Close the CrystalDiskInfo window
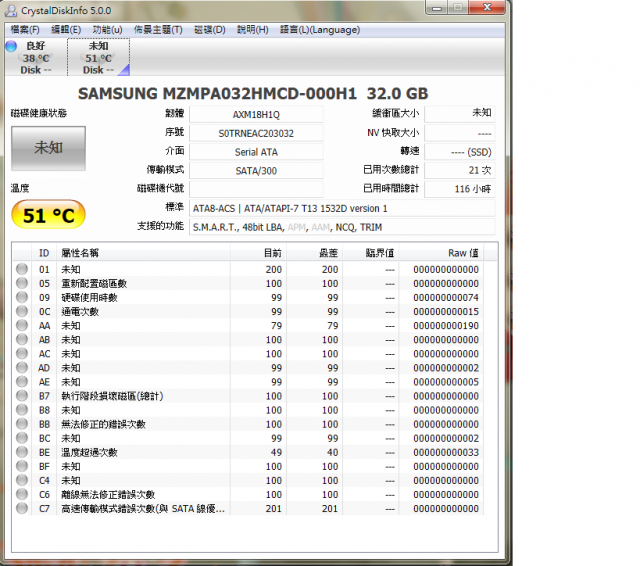 coord(487,7)
